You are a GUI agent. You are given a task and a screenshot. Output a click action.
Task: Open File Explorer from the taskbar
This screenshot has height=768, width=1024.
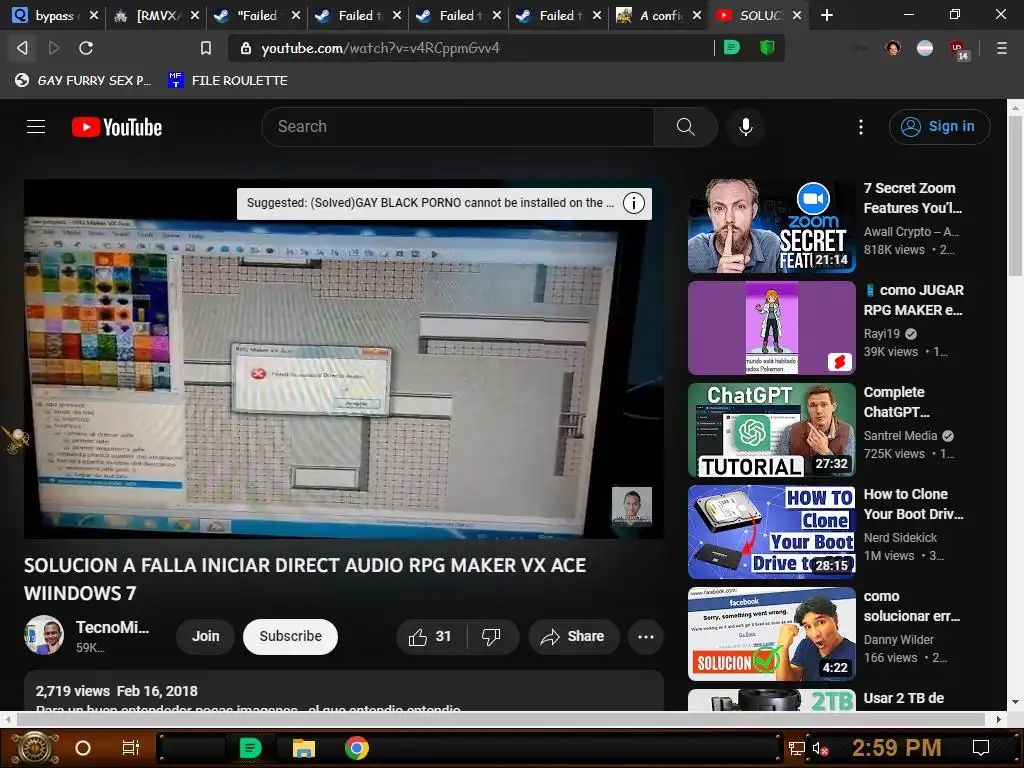[x=304, y=748]
